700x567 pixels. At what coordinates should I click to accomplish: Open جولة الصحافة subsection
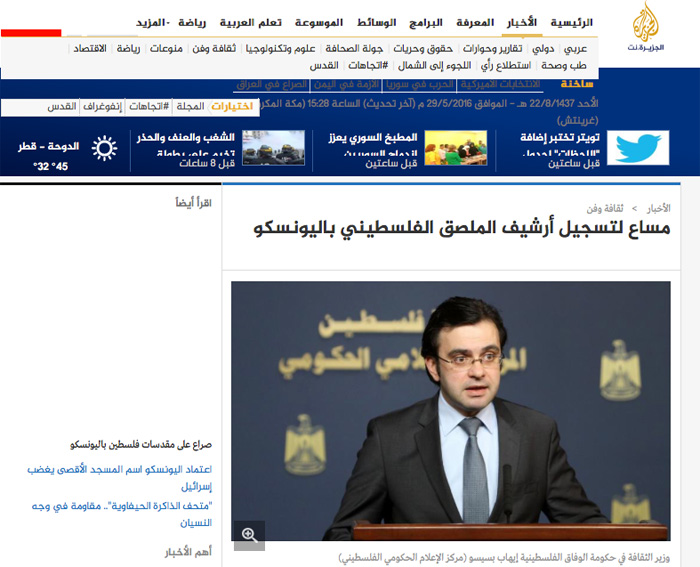point(354,49)
